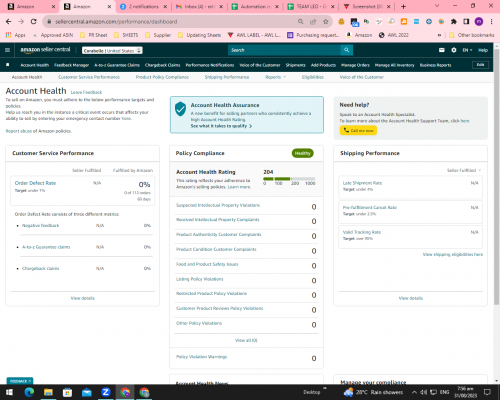Viewport: 500px width, 400px height.
Task: Switch to the Product Policy Compliance tab
Action: click(162, 77)
